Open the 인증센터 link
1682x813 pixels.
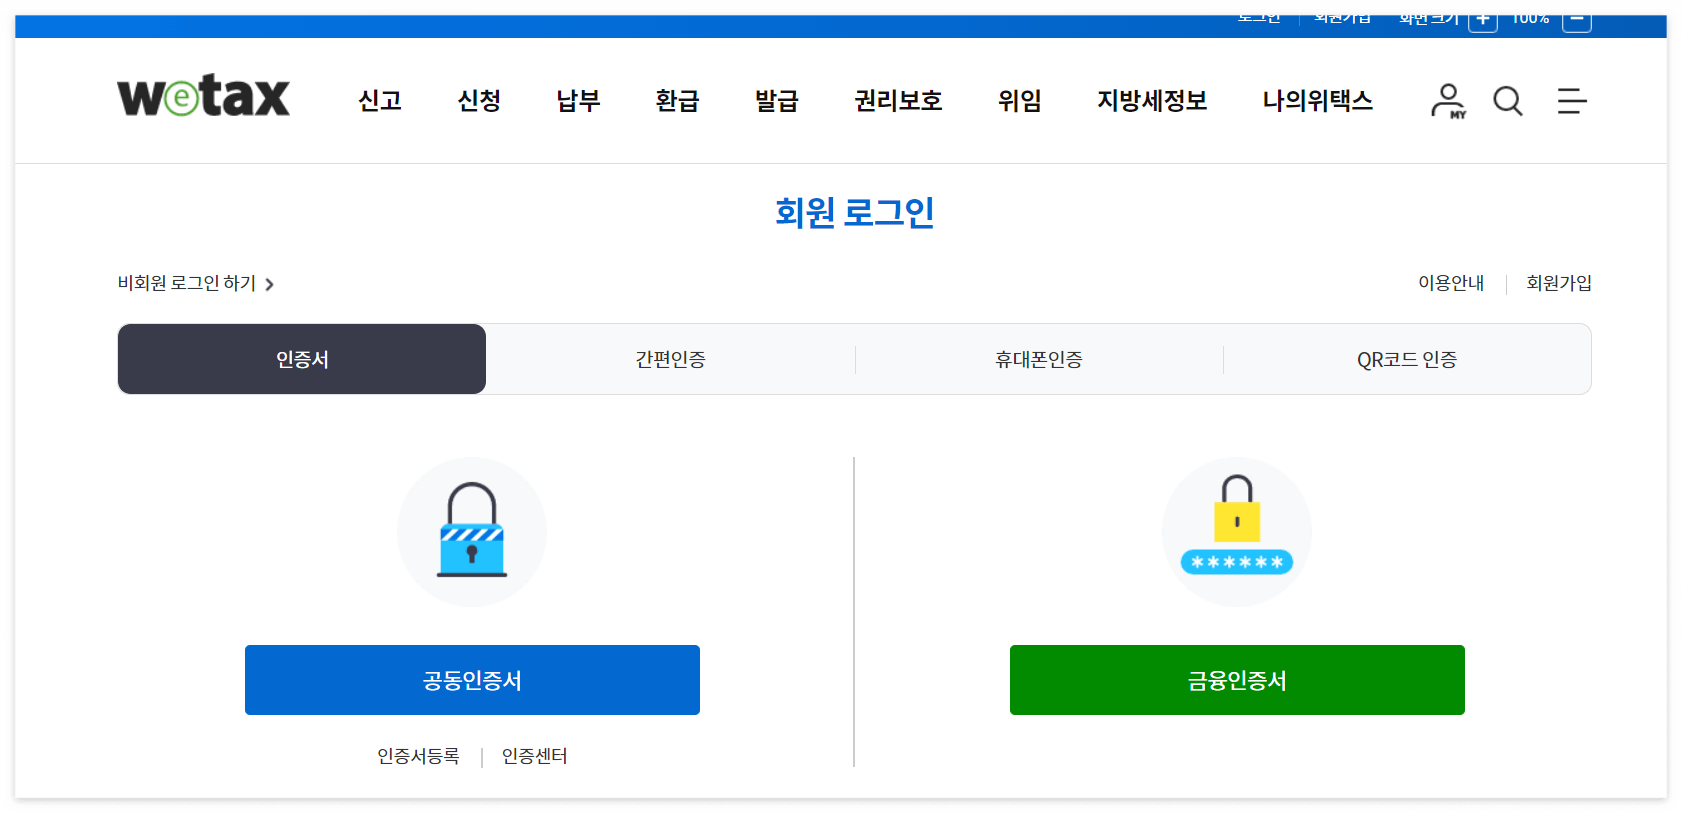click(533, 756)
